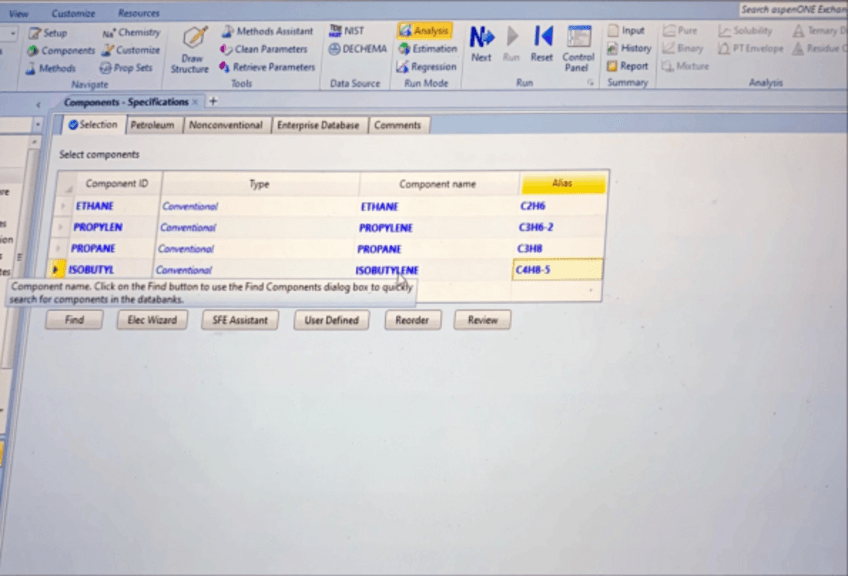Viewport: 848px width, 576px height.
Task: Click the Review button
Action: 482,320
